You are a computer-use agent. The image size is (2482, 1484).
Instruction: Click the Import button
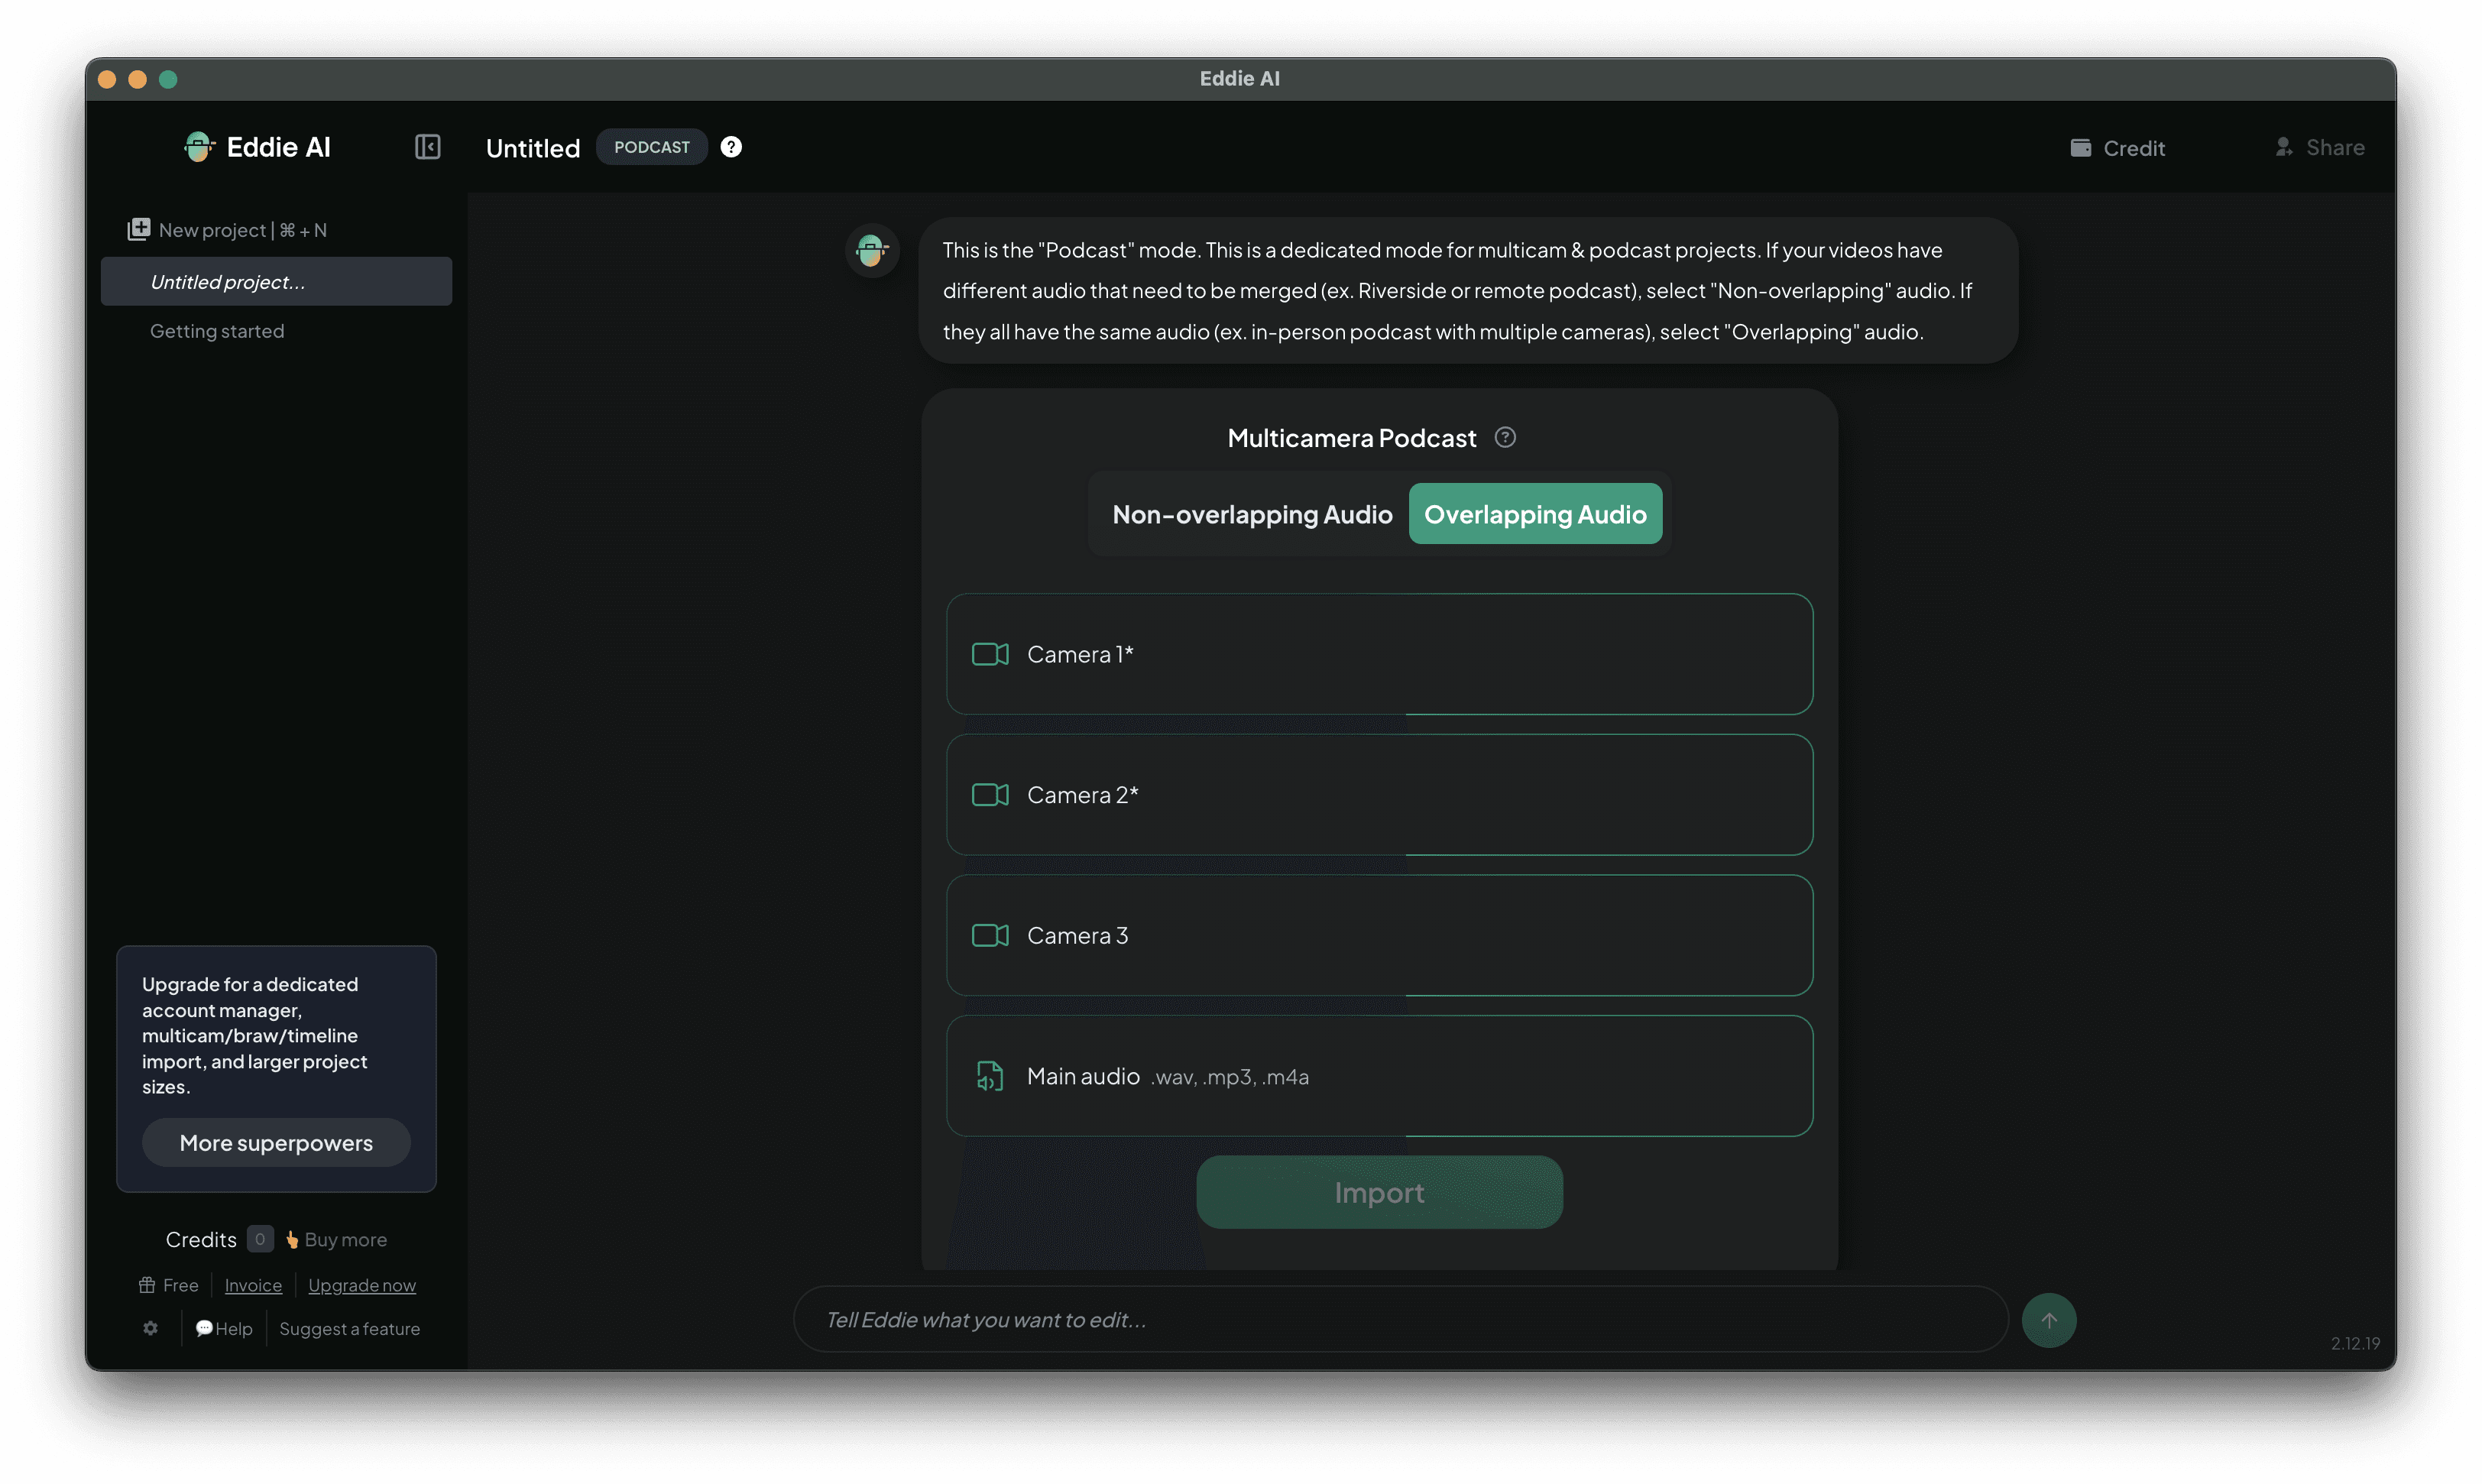point(1379,1192)
